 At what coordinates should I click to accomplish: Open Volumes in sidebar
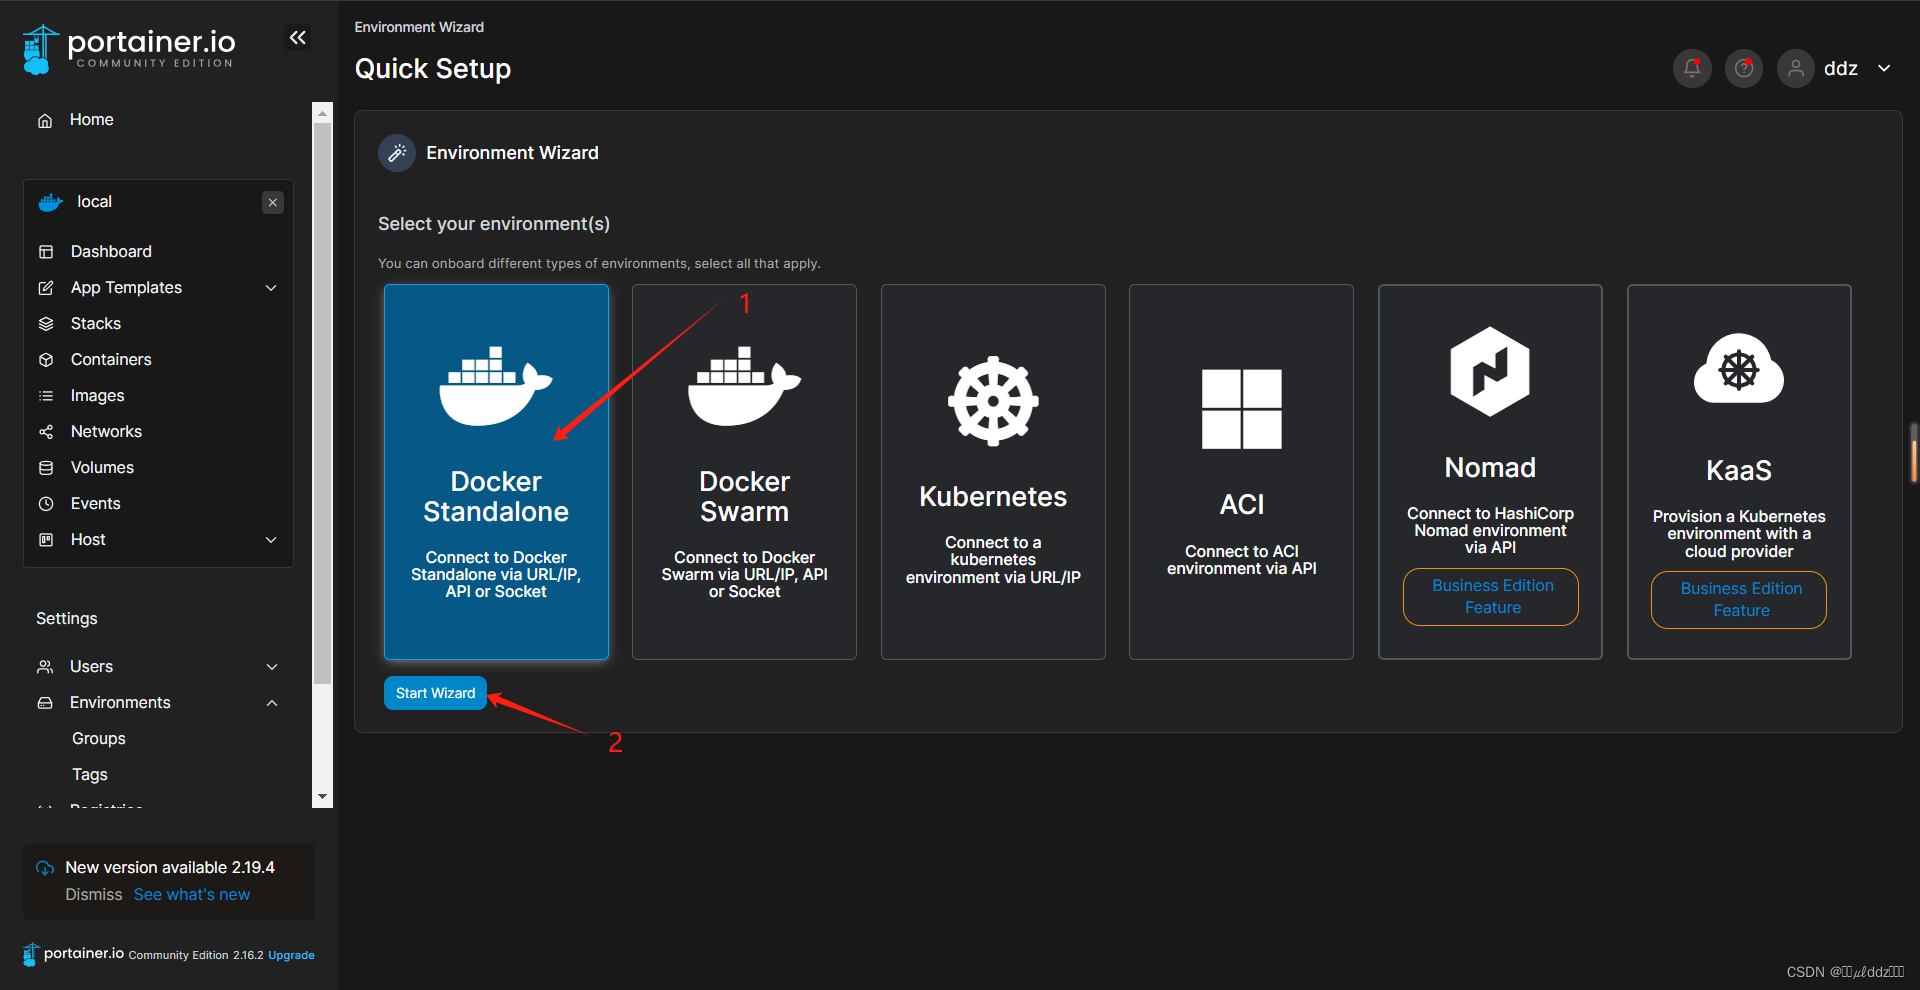coord(102,467)
